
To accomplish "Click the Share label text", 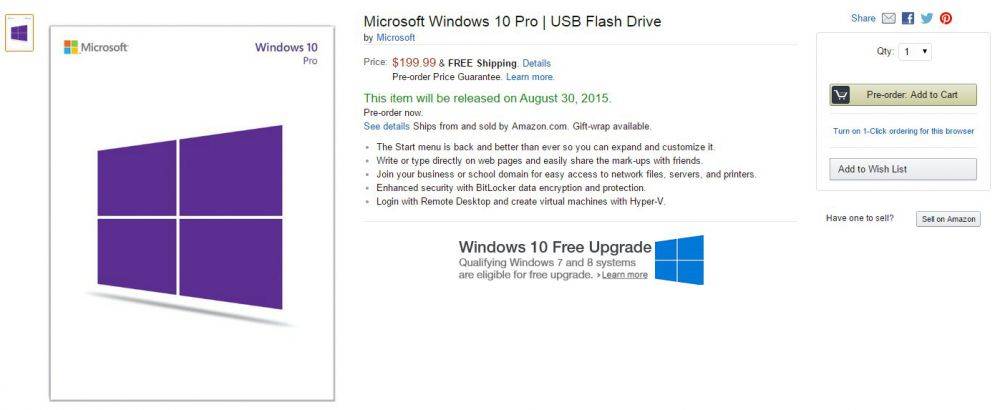I will pyautogui.click(x=862, y=18).
